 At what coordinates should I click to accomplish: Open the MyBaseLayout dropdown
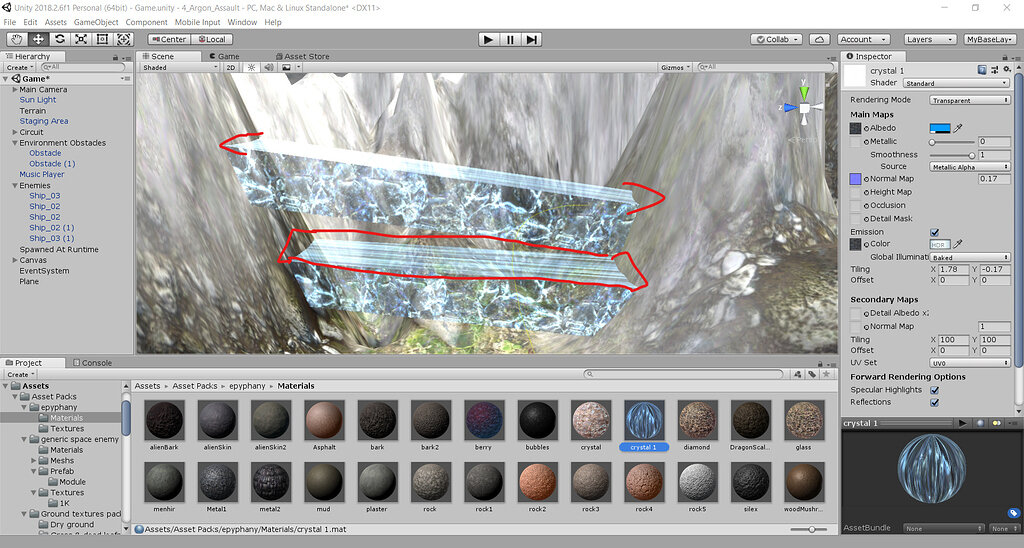(x=989, y=40)
